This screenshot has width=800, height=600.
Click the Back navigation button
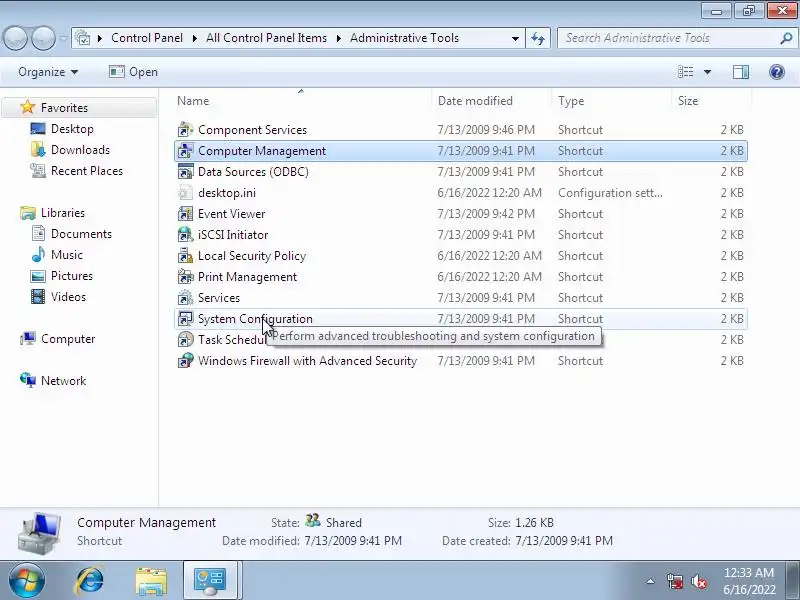click(x=15, y=38)
